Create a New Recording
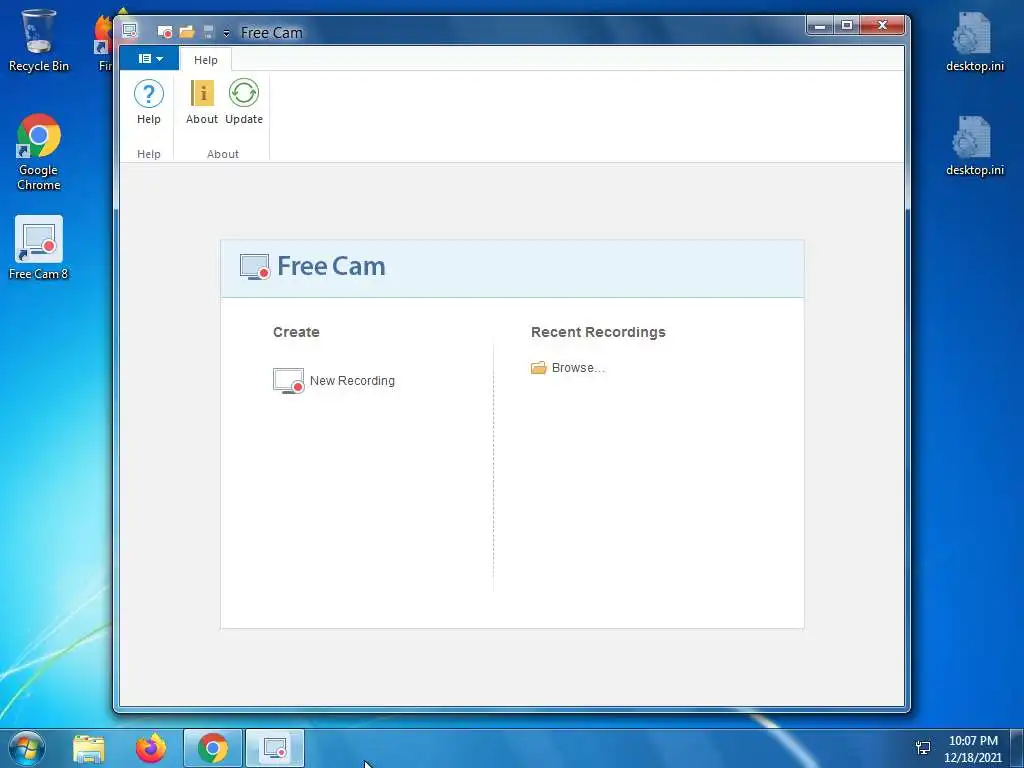1024x768 pixels. 334,380
